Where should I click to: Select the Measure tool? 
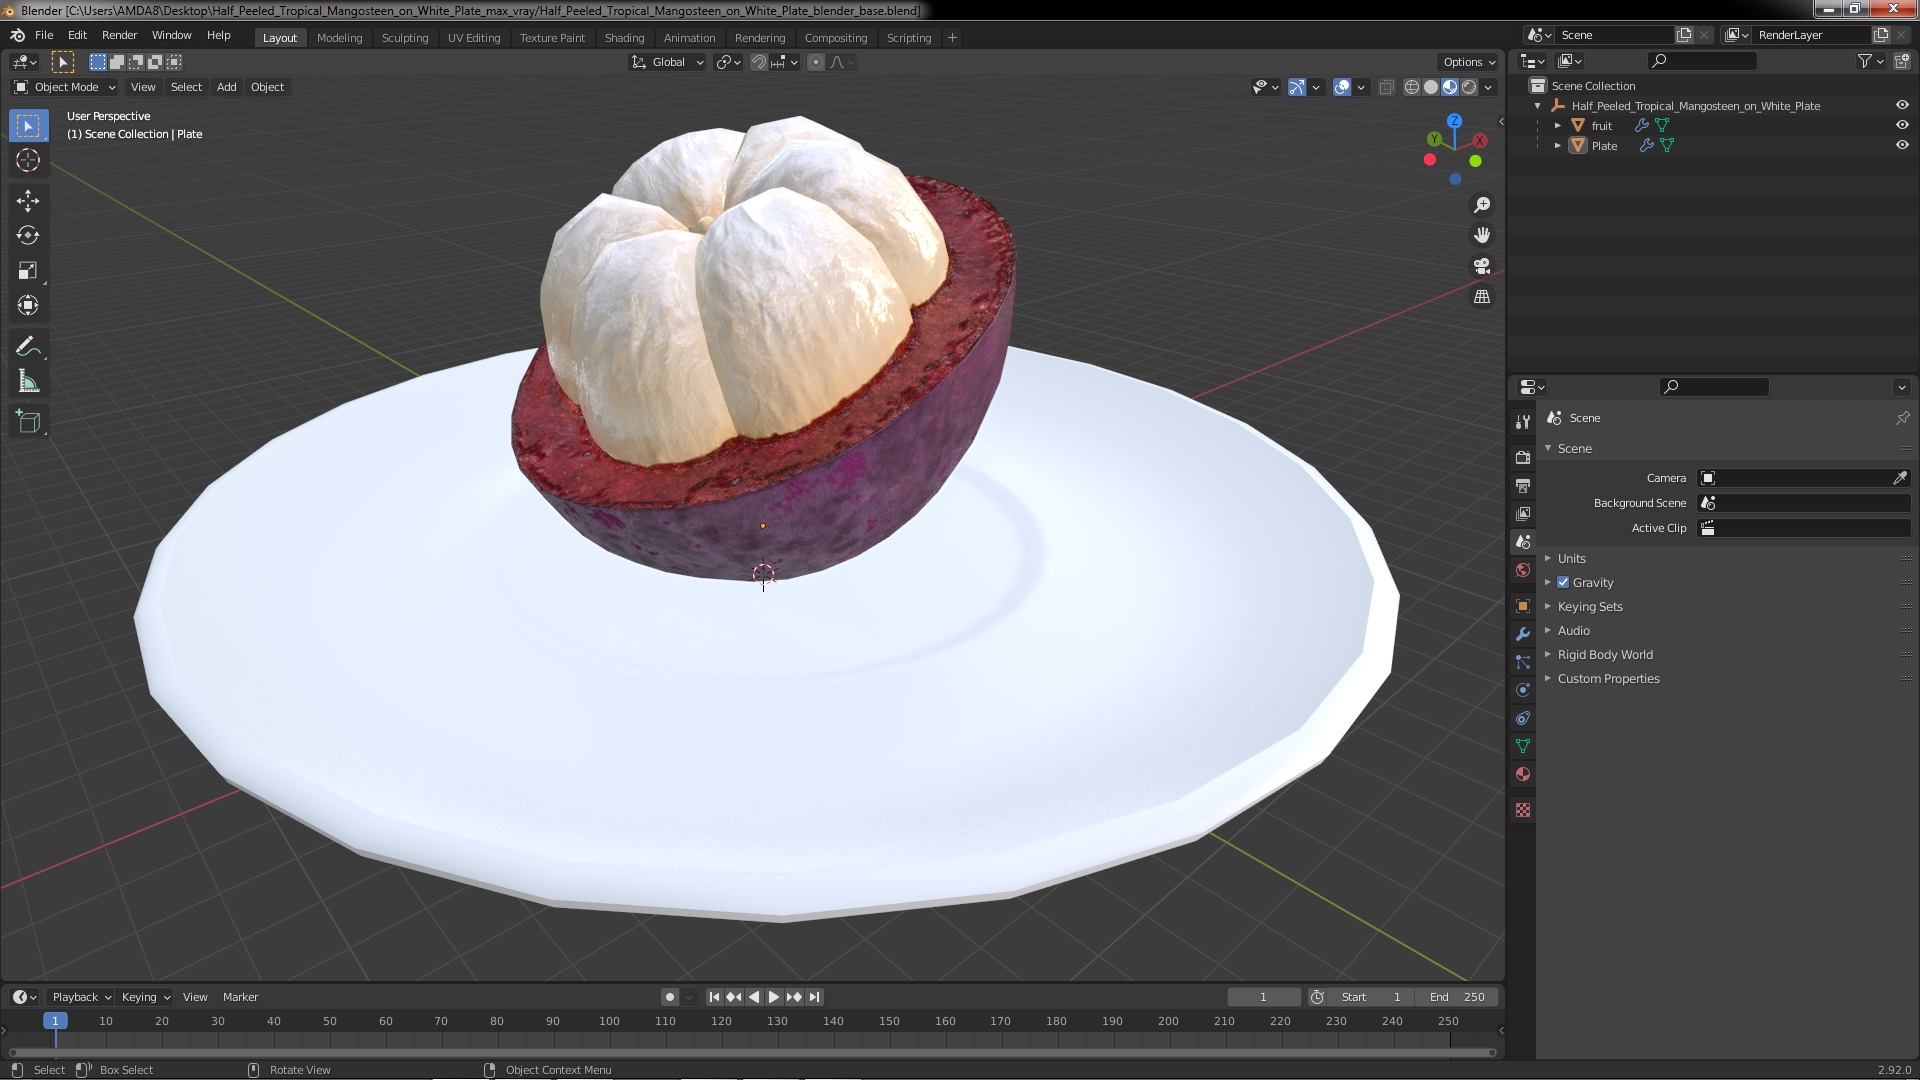point(28,382)
